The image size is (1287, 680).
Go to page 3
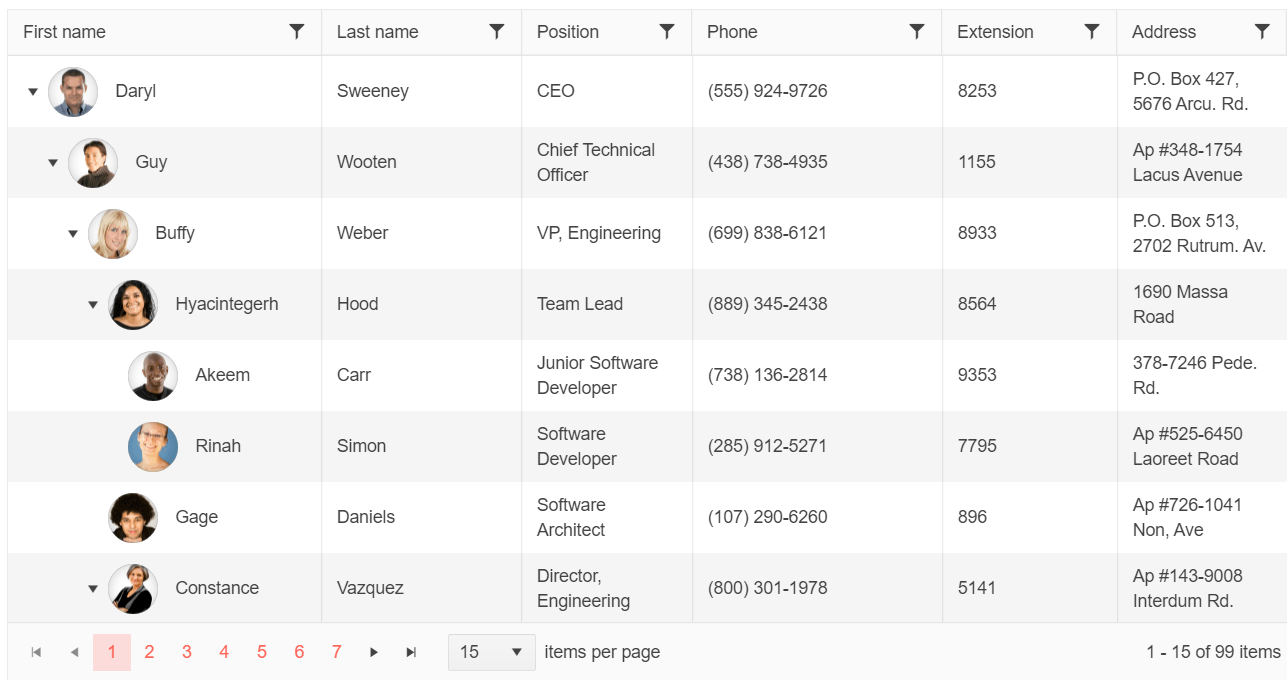186,651
